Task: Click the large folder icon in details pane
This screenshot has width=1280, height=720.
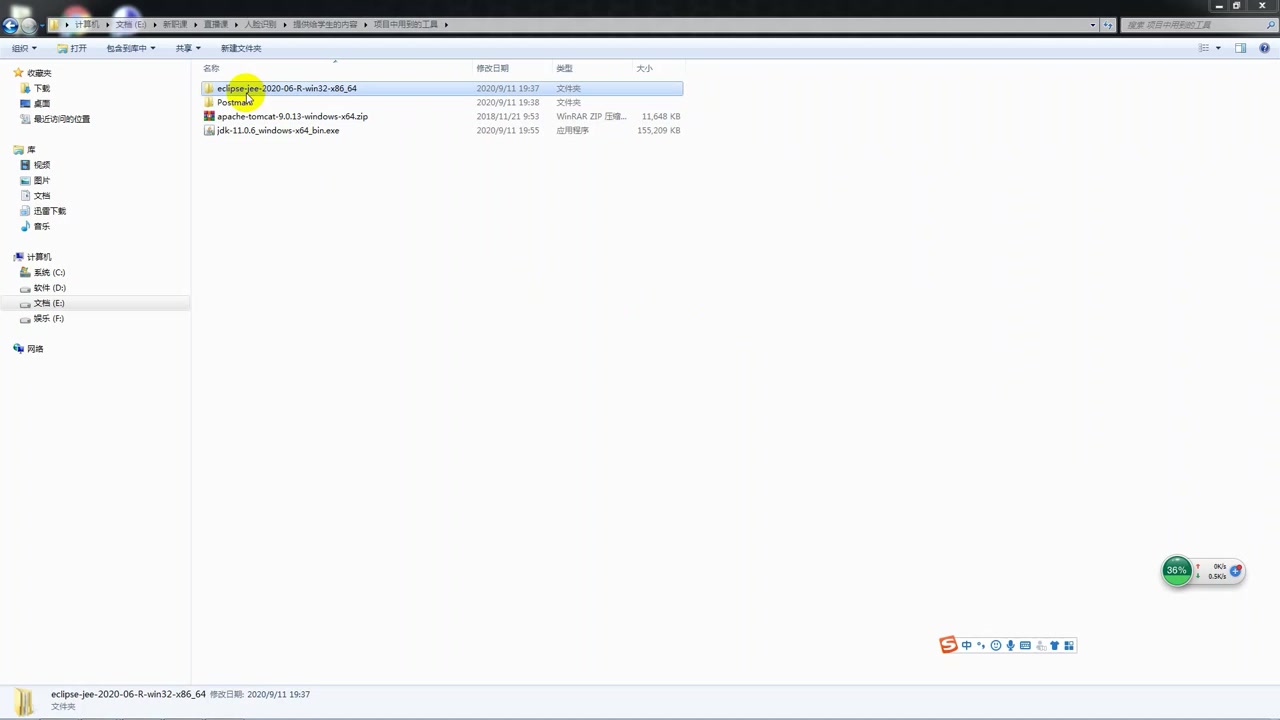Action: (x=24, y=700)
